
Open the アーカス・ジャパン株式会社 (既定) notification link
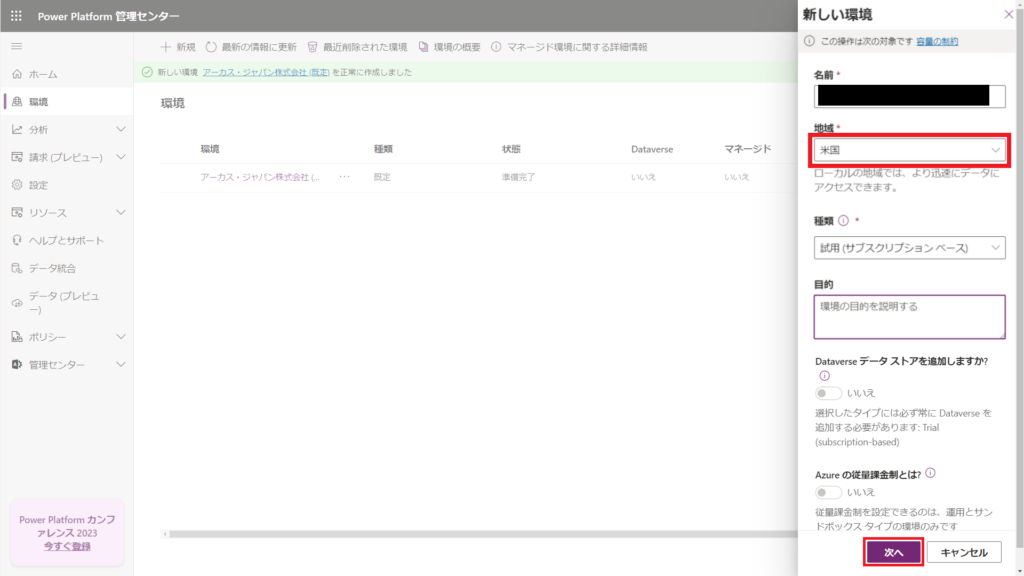pos(266,72)
